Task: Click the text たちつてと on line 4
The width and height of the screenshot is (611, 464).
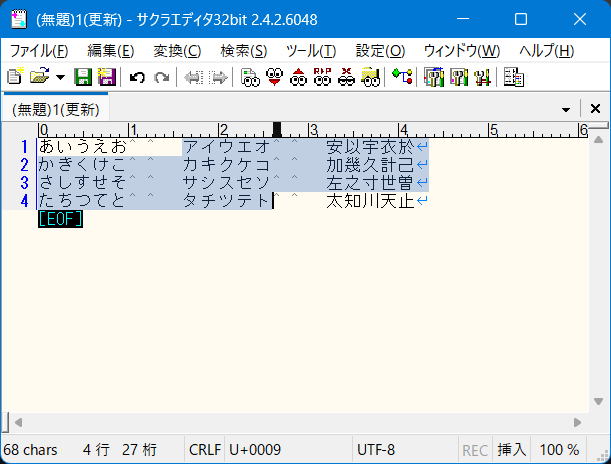Action: point(83,201)
